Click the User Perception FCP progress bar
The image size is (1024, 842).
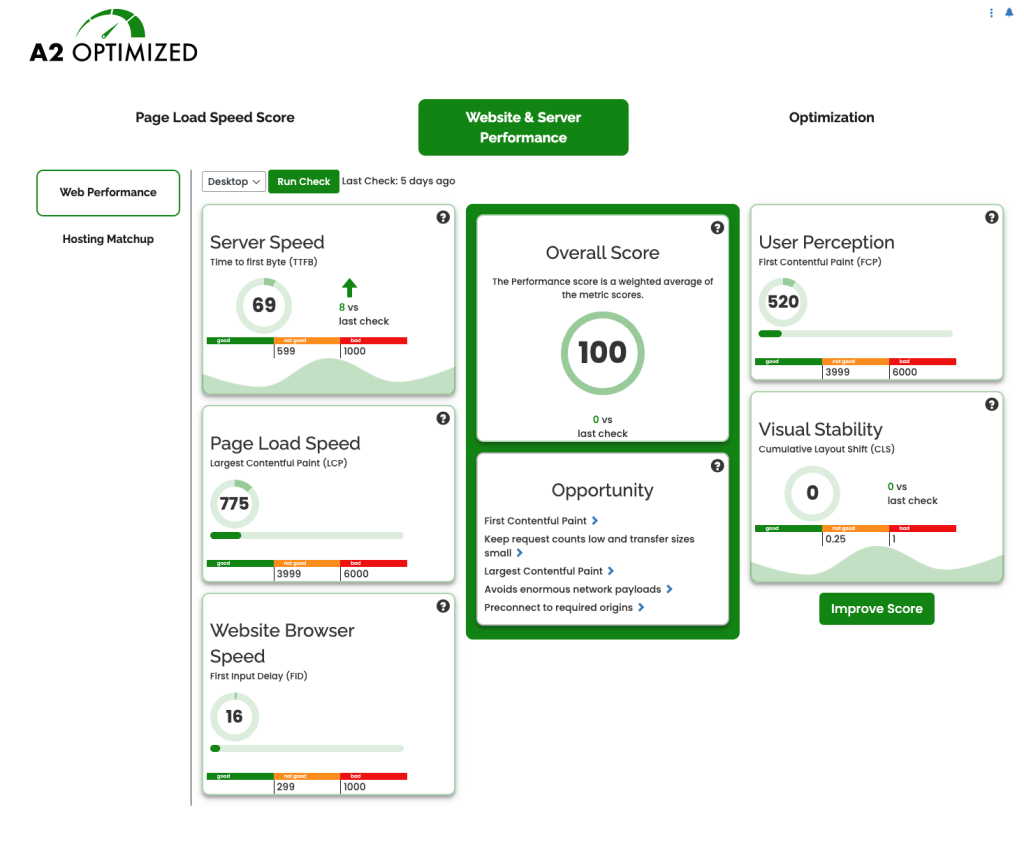point(854,332)
